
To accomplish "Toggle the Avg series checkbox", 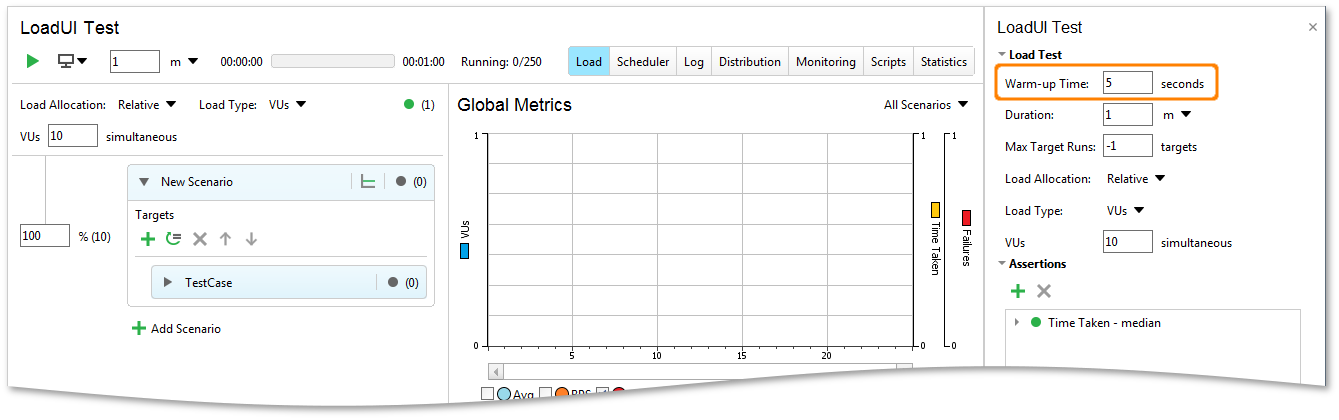I will 488,394.
